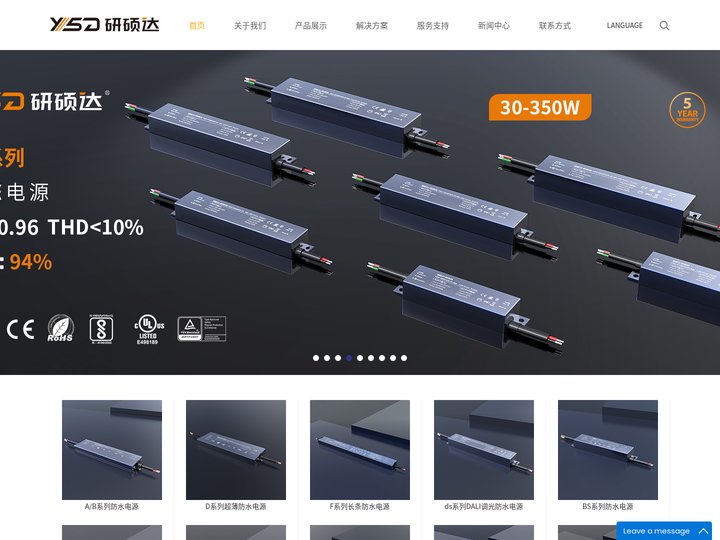
Task: Open the search magnifier icon
Action: tap(664, 26)
